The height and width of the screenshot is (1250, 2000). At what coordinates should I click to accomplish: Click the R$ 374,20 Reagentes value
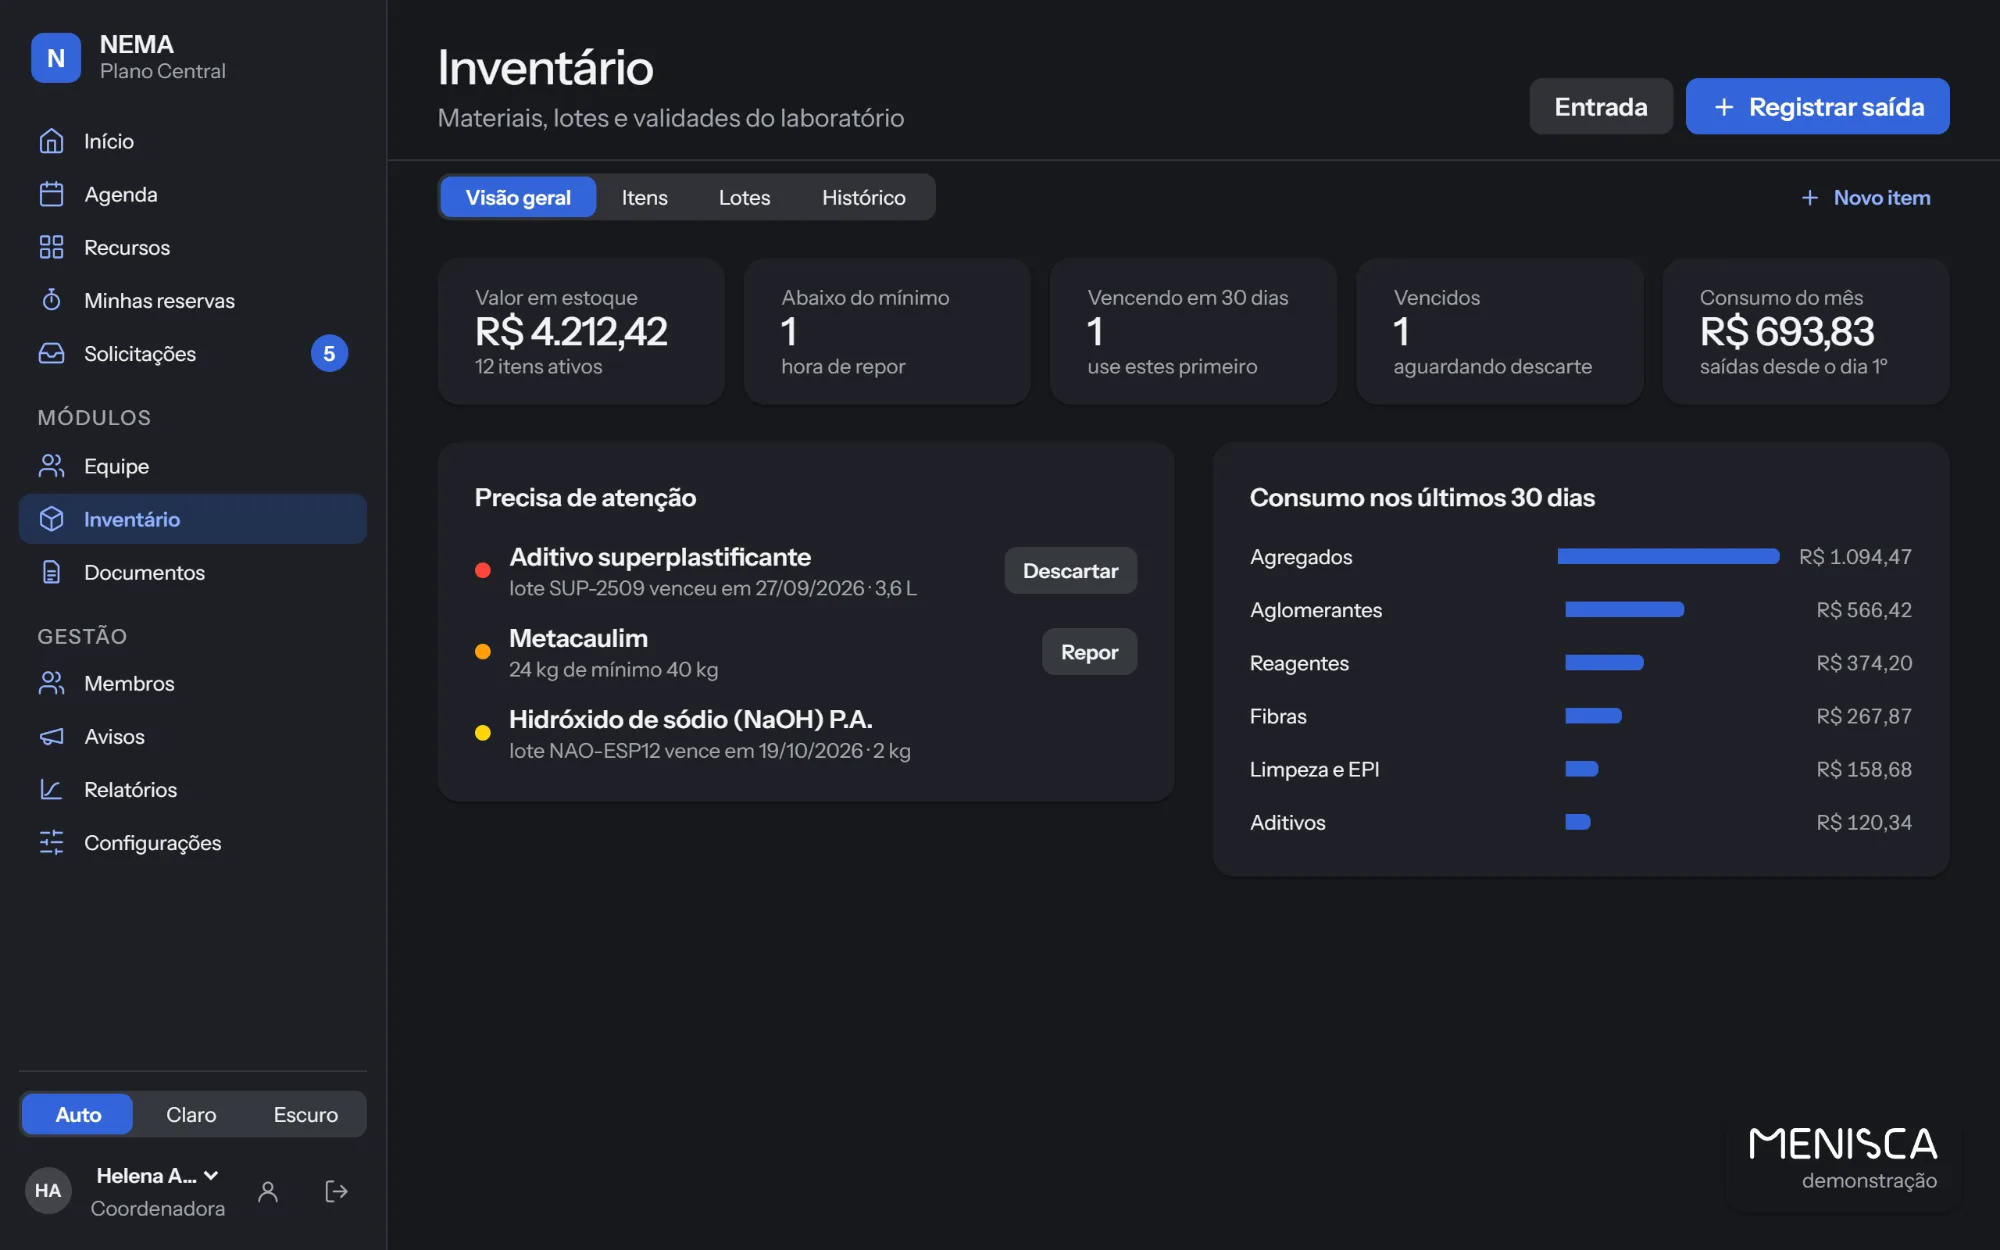pyautogui.click(x=1864, y=663)
